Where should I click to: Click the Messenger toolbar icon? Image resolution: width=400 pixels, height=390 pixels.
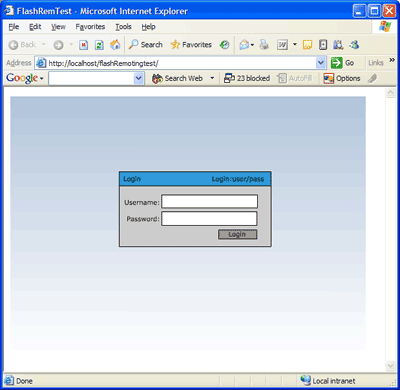pos(354,45)
